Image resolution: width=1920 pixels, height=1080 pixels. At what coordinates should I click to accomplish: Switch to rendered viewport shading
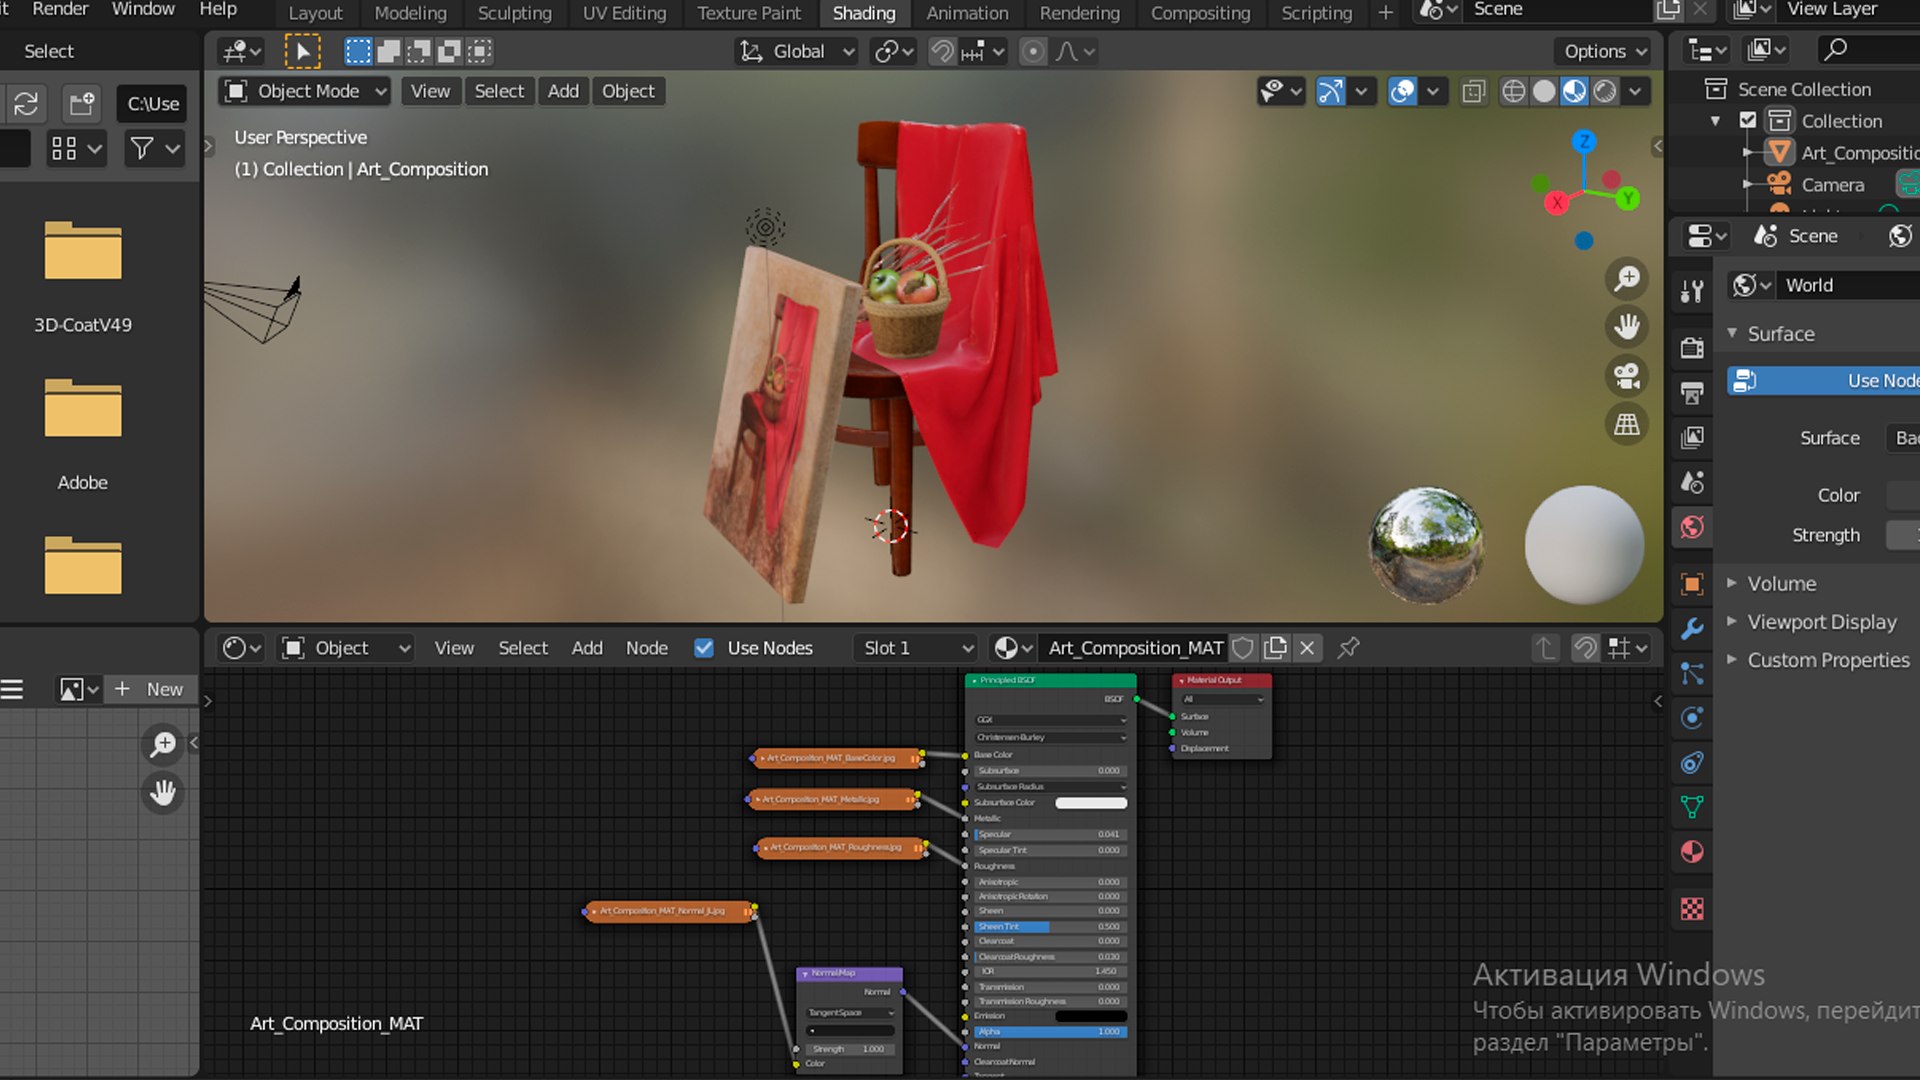click(x=1604, y=92)
